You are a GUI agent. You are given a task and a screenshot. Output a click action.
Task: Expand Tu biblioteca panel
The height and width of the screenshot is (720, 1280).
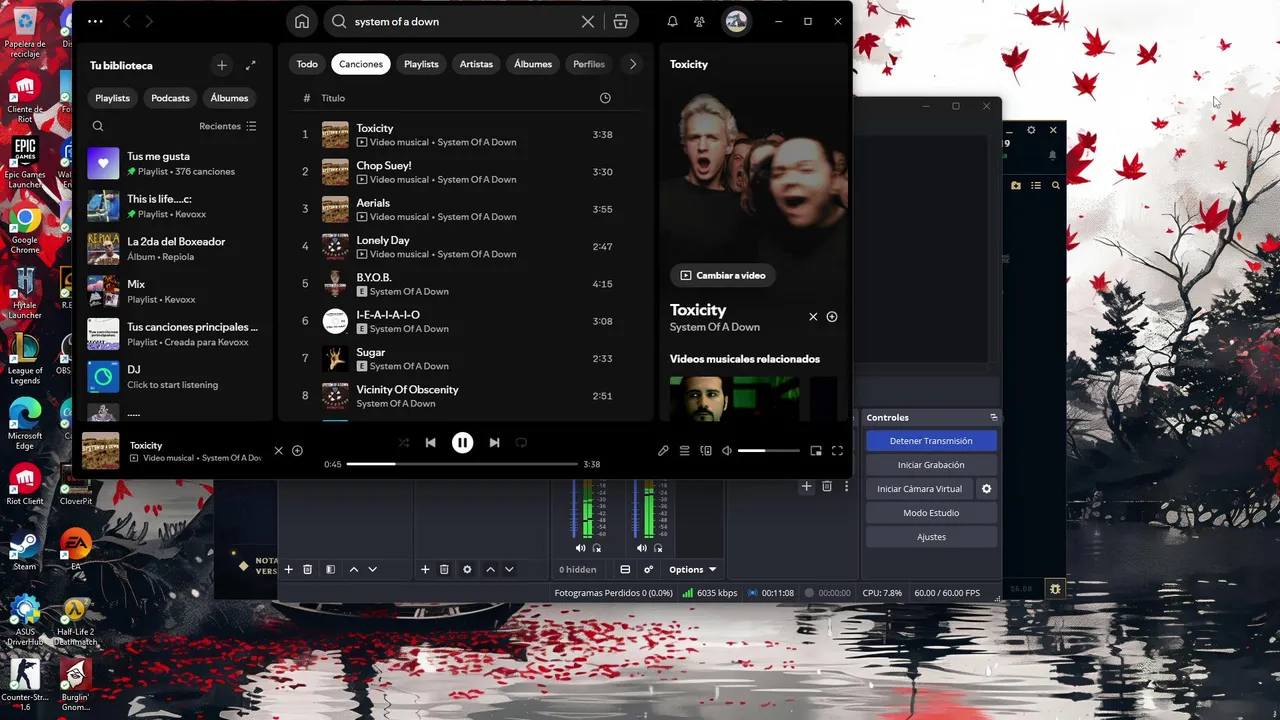point(251,65)
